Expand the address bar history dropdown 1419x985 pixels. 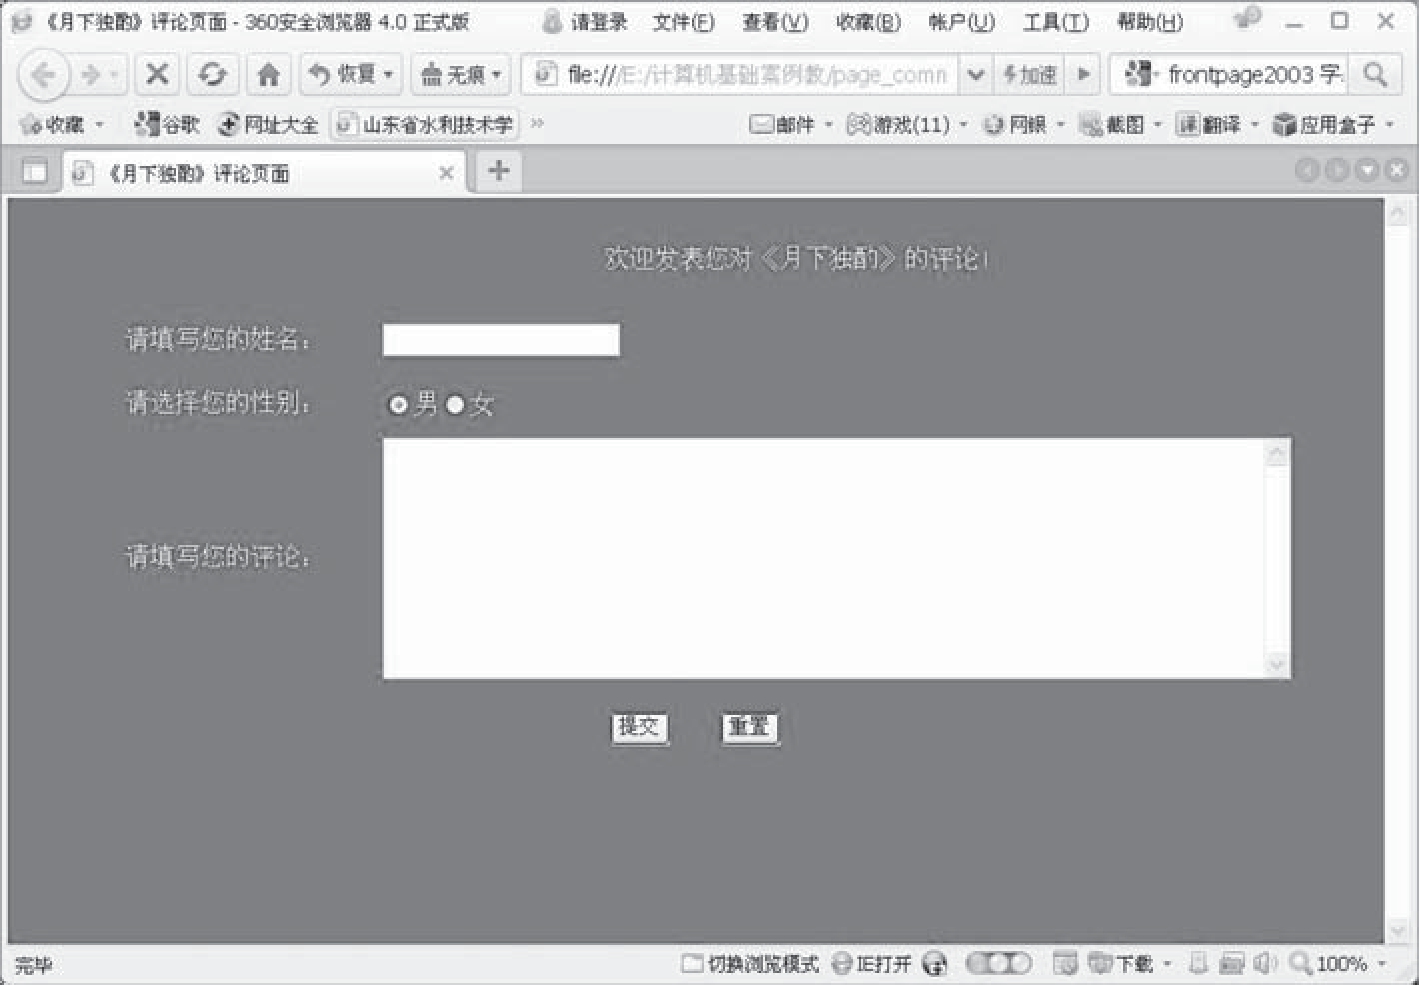pos(976,74)
